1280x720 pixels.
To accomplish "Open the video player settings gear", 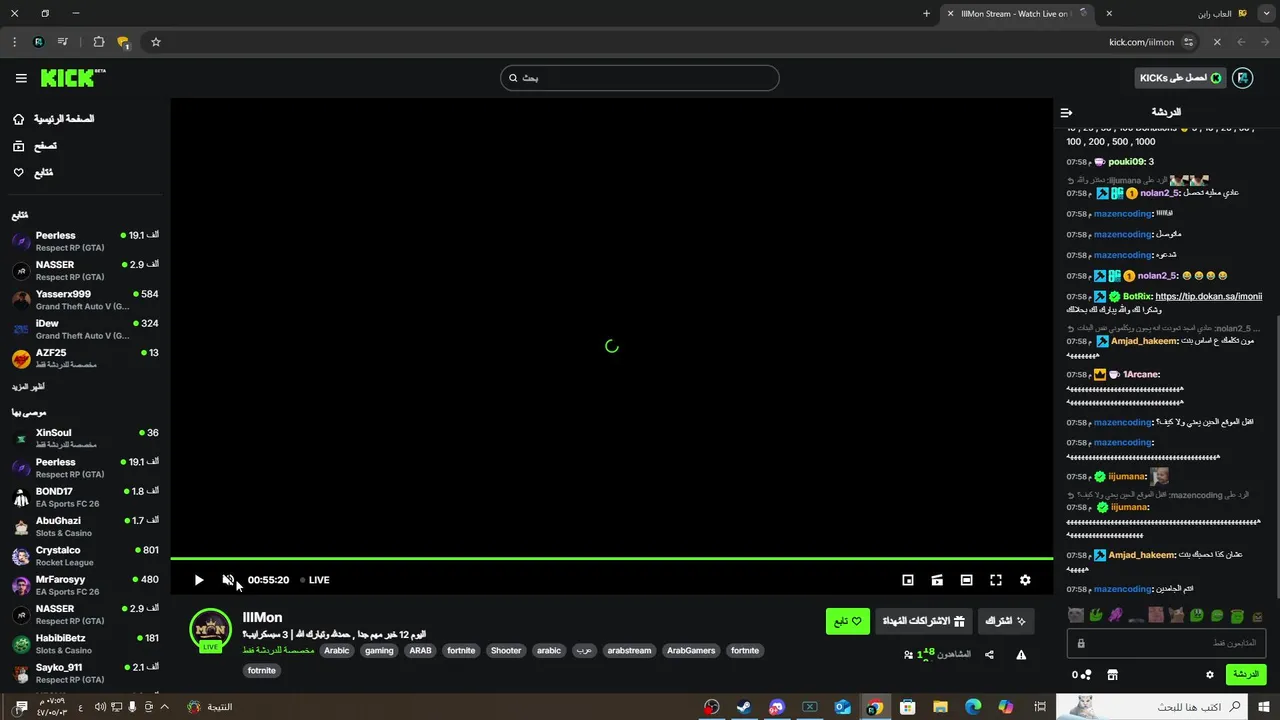I will tap(1025, 580).
